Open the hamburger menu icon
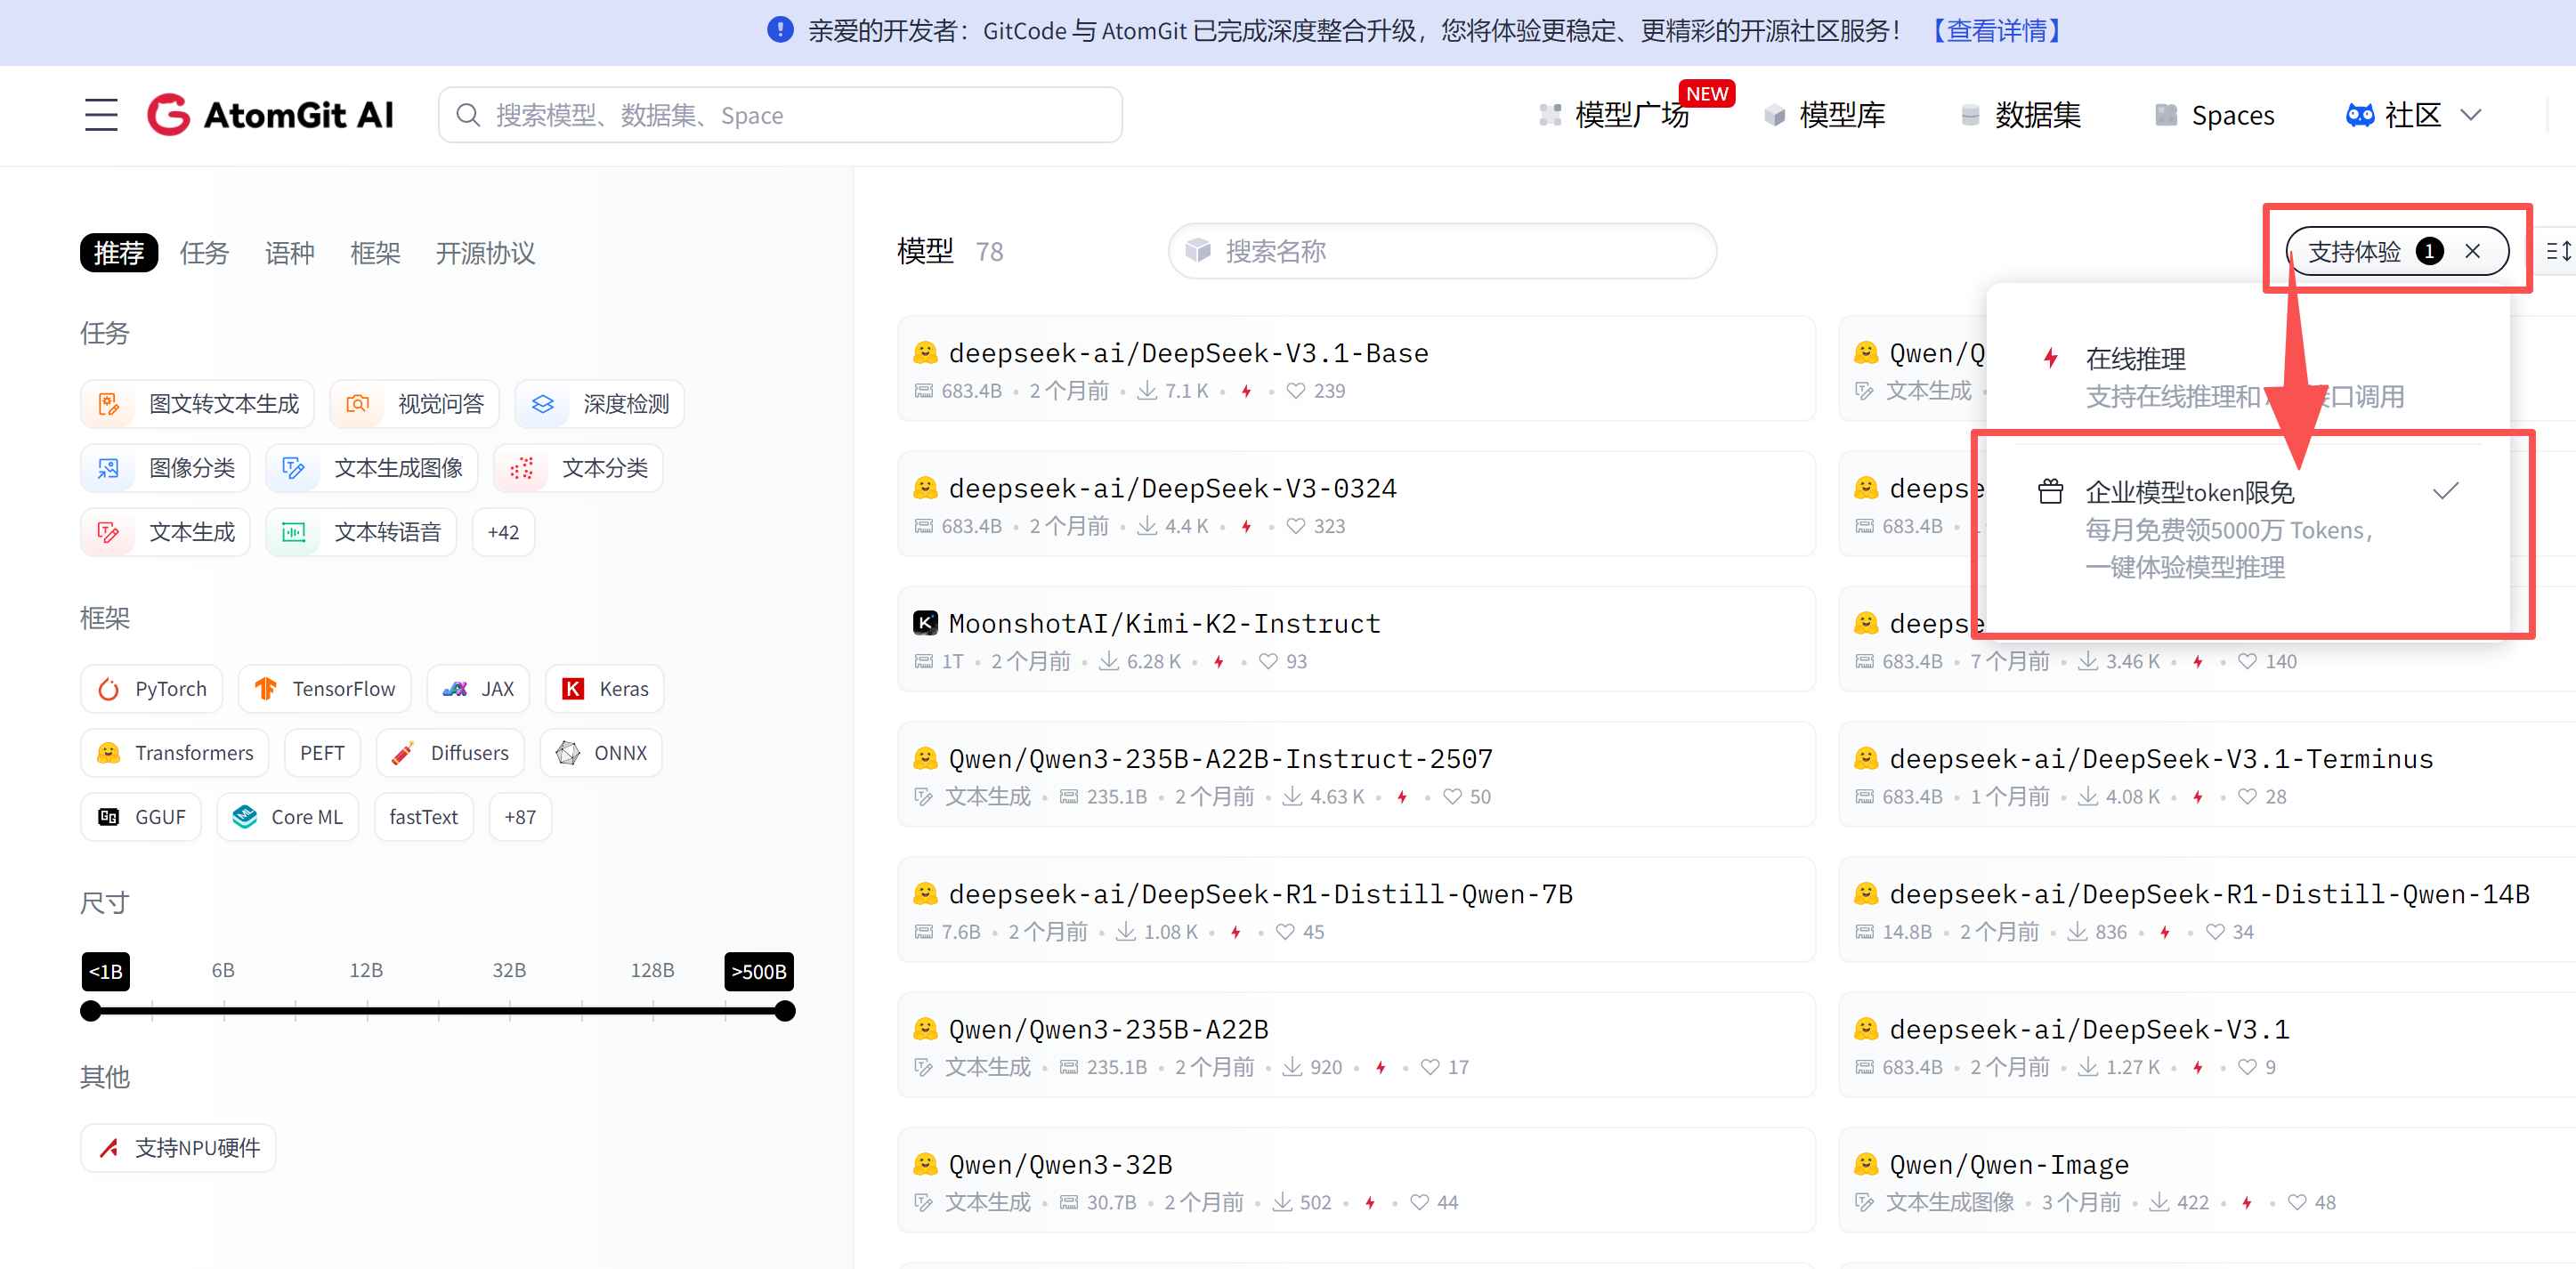The width and height of the screenshot is (2576, 1269). pos(101,115)
